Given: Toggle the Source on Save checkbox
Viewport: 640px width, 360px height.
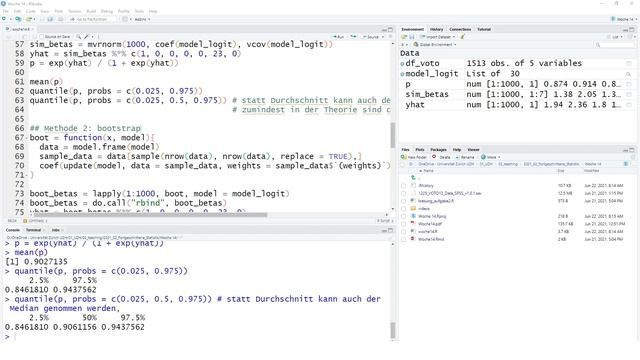Looking at the screenshot, I should [41, 37].
